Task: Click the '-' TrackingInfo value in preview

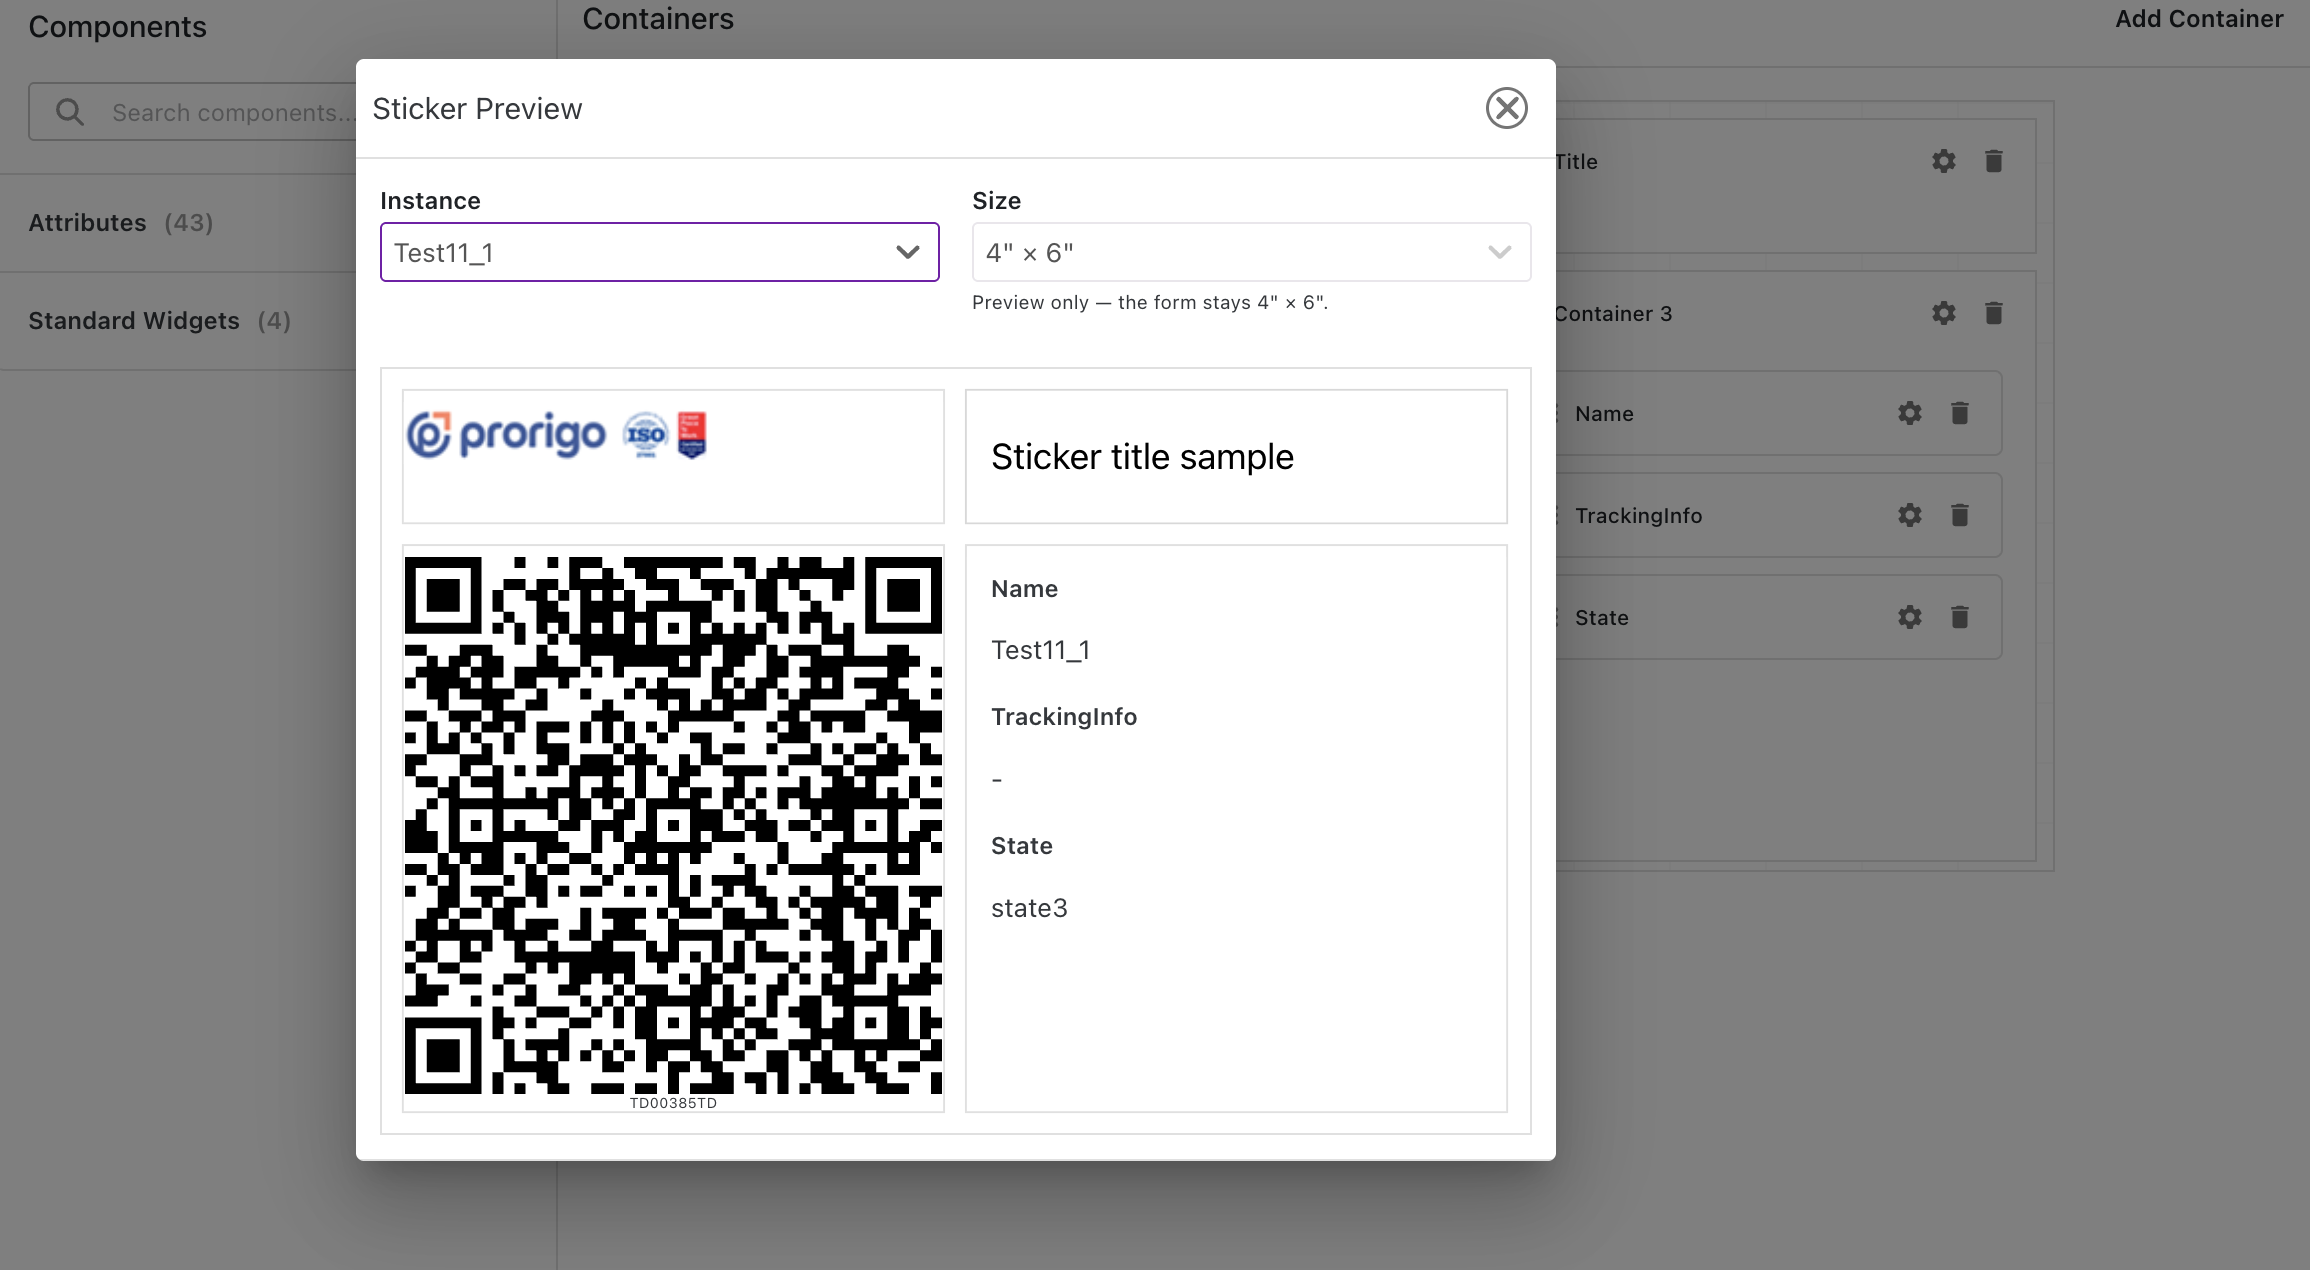Action: (996, 779)
